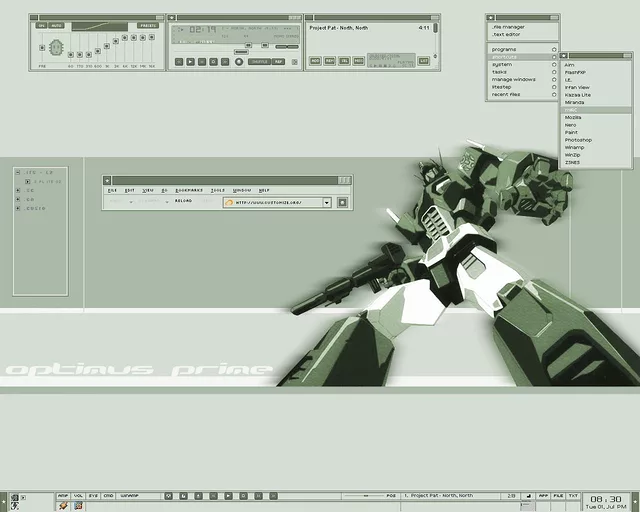
Task: Expand the manage windows menu entry
Action: [x=522, y=80]
